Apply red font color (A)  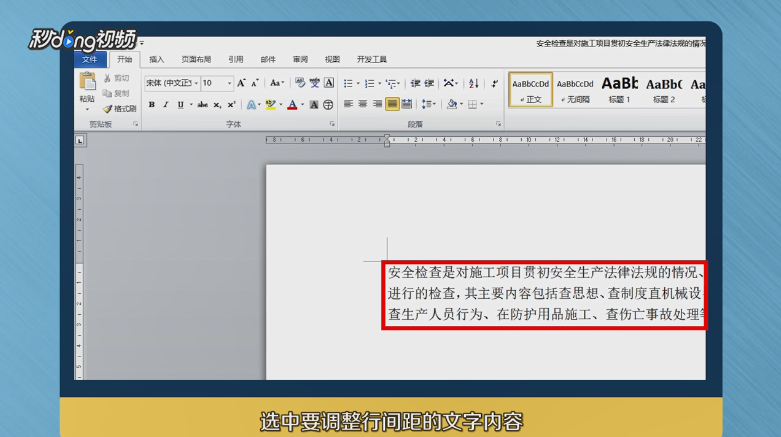(x=292, y=105)
